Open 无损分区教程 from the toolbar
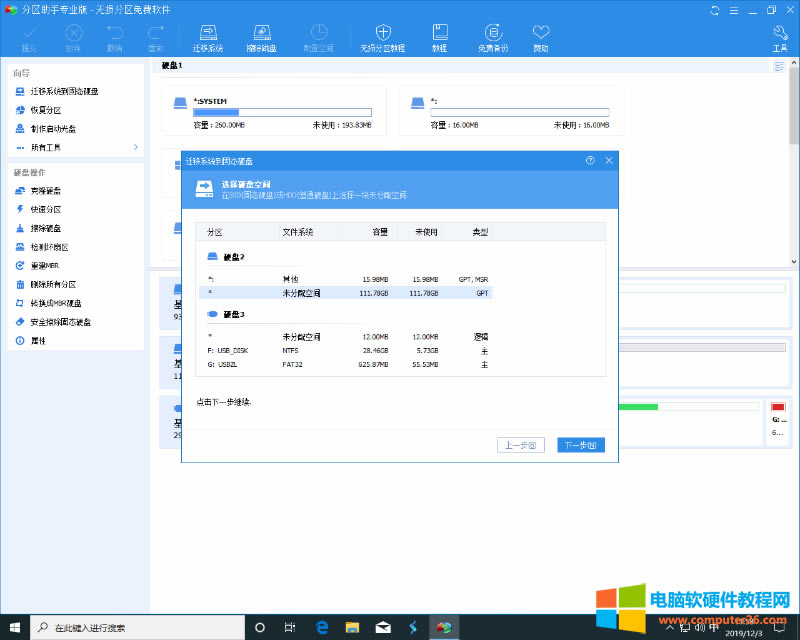 pos(382,38)
